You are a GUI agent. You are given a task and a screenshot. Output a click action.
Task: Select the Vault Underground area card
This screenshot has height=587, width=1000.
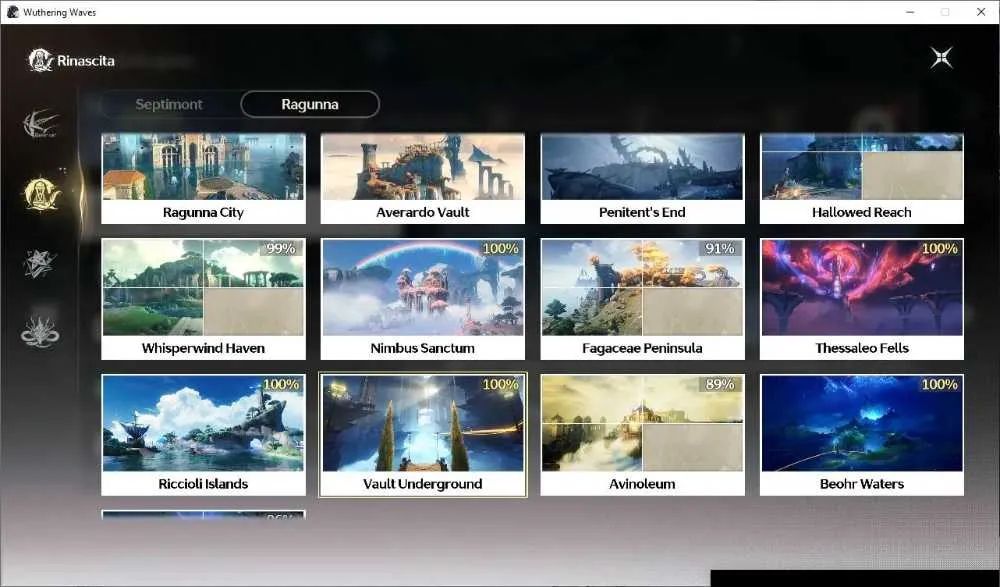point(423,435)
